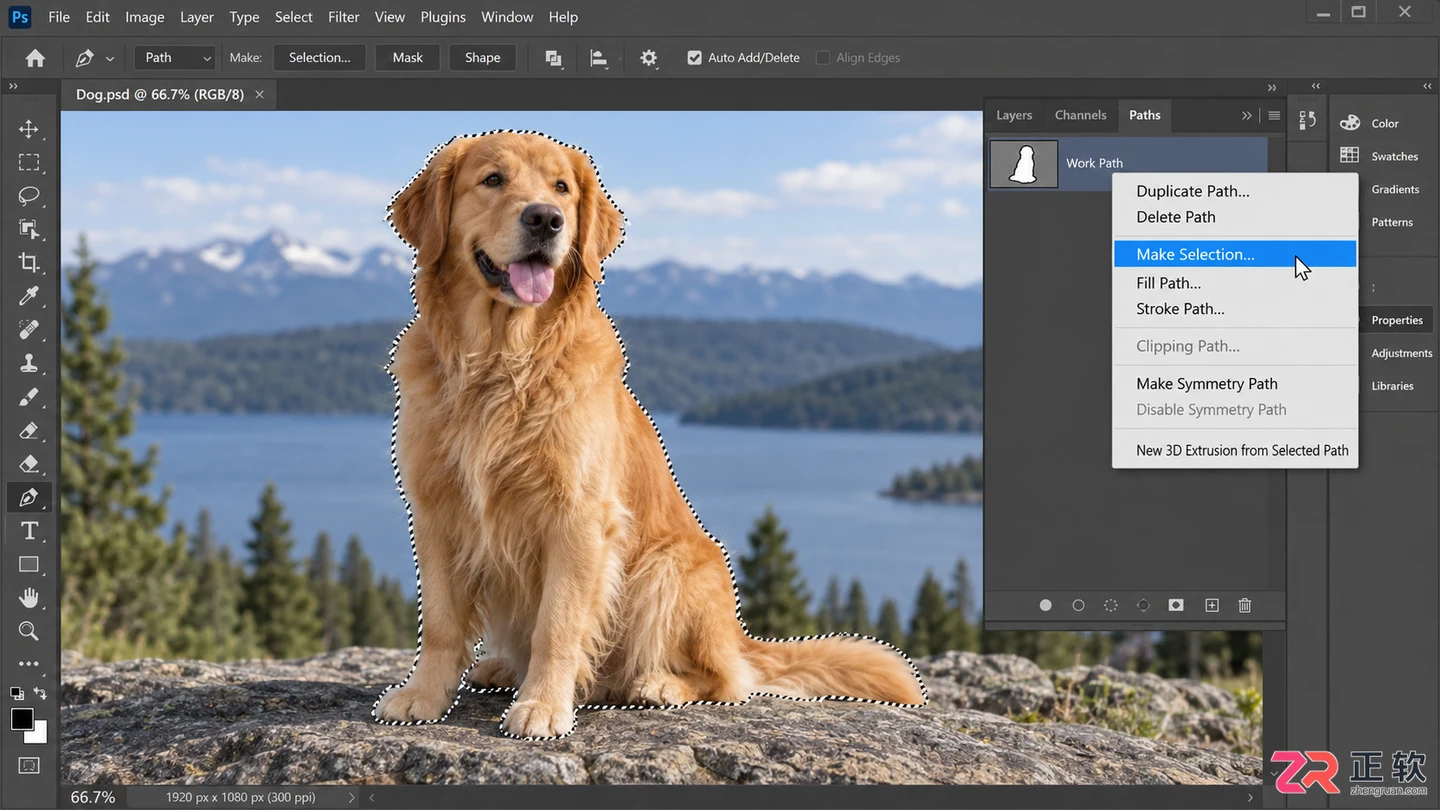Open the Path mode dropdown

(175, 58)
